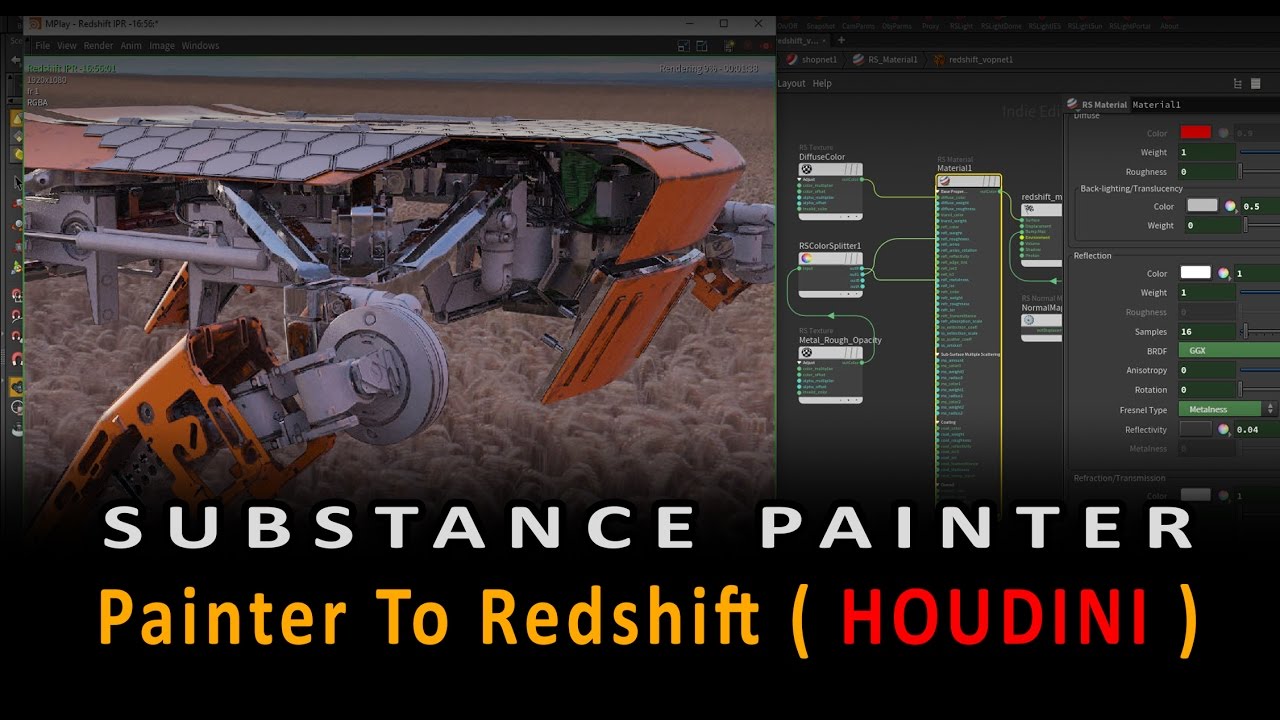
Task: Open the white Reflection Color swatch
Action: coord(1195,273)
